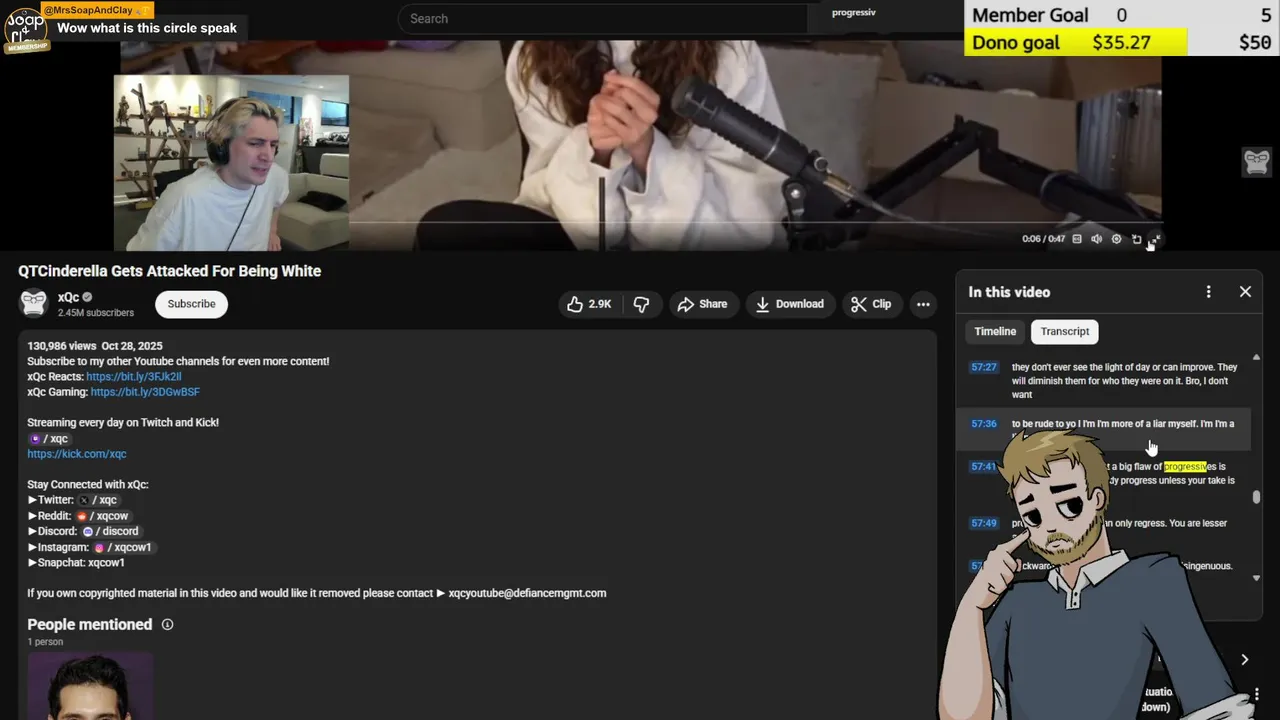Click the "Wow what is this circle speak" chat message
Viewport: 1280px width, 720px height.
pyautogui.click(x=147, y=28)
